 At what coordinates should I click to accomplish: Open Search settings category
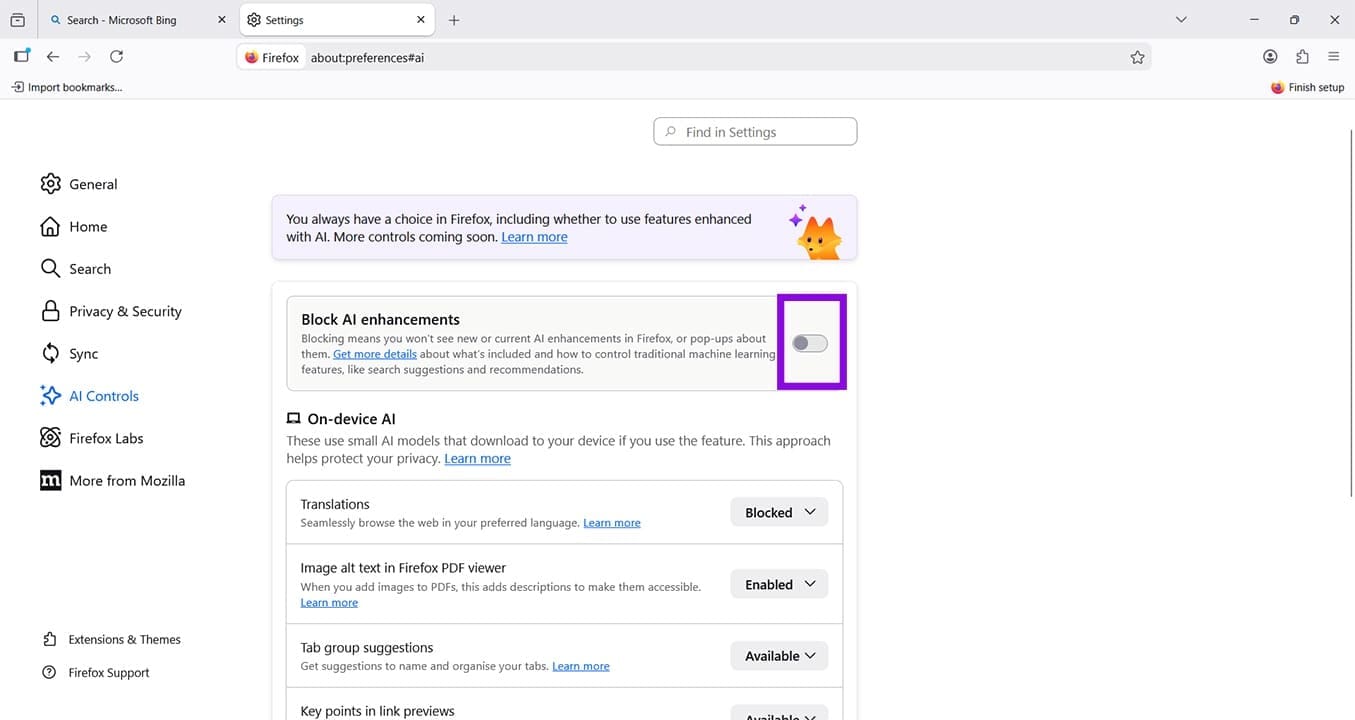coord(75,269)
